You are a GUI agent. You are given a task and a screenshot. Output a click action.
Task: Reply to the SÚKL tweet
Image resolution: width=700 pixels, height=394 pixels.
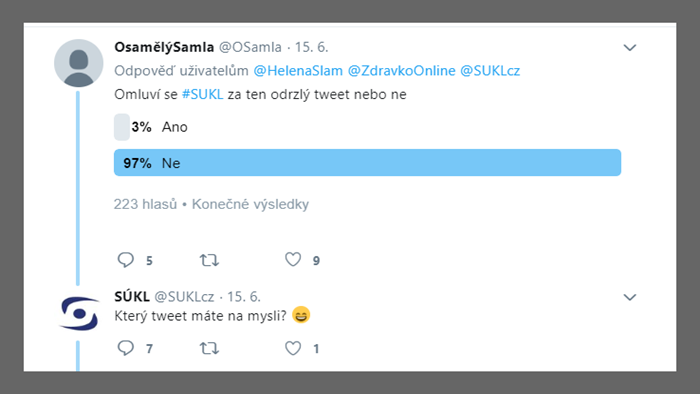[125, 348]
